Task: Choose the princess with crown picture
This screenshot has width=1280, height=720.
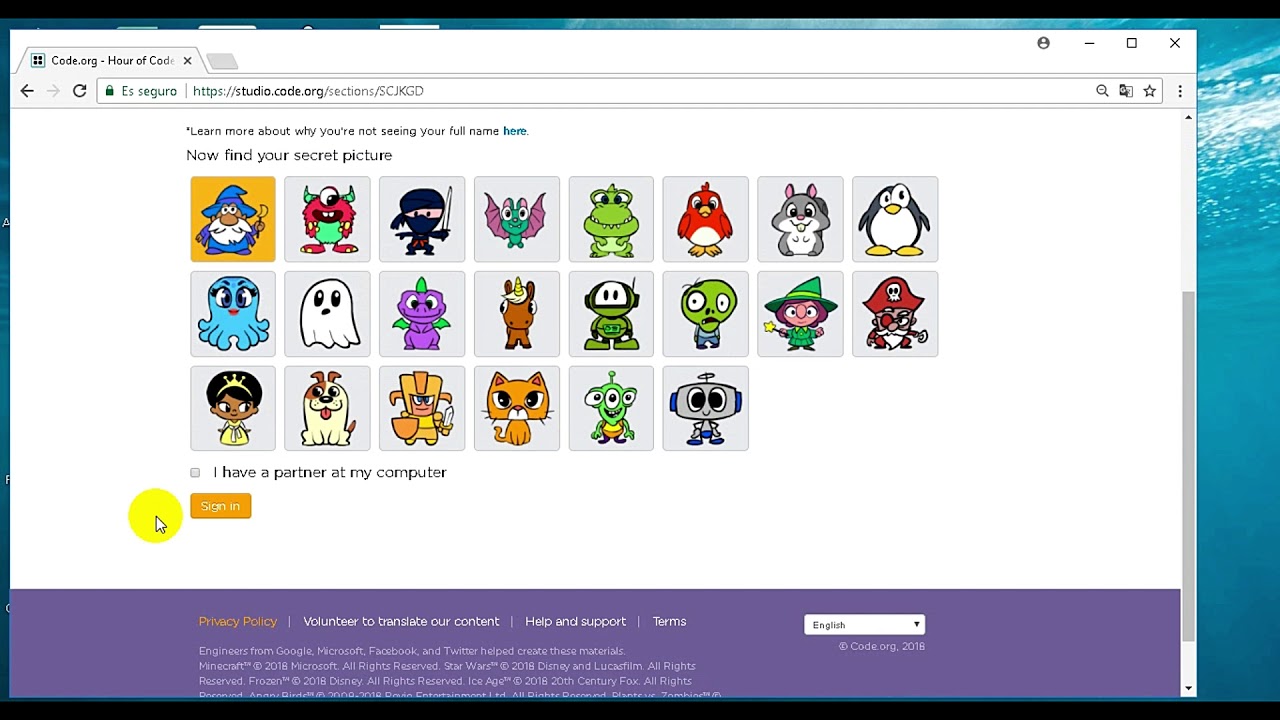Action: pos(233,408)
